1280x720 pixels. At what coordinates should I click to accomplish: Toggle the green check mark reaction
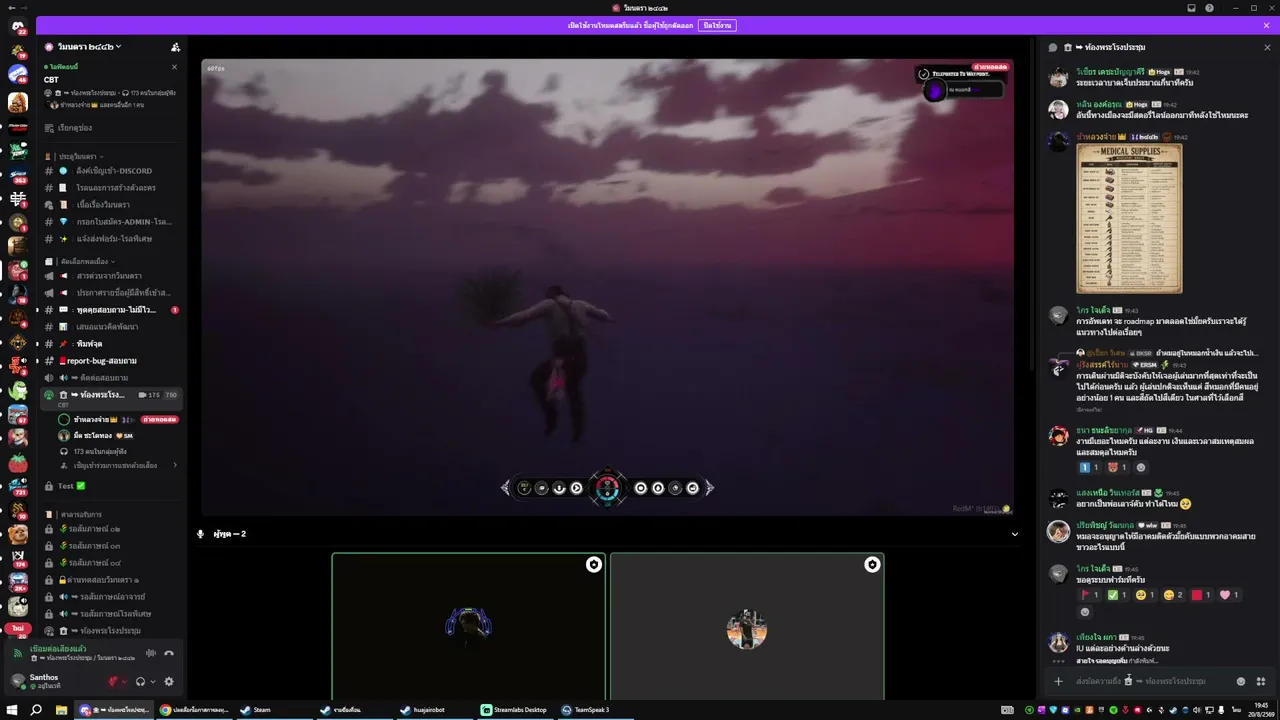click(1117, 595)
